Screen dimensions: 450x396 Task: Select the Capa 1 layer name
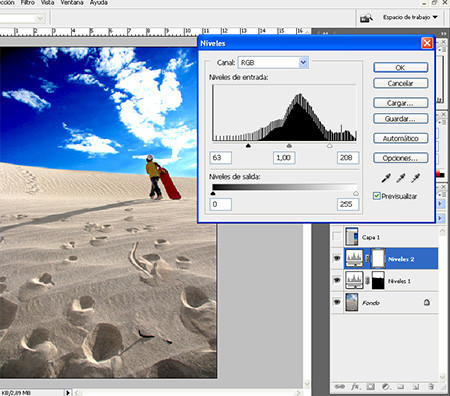click(371, 237)
